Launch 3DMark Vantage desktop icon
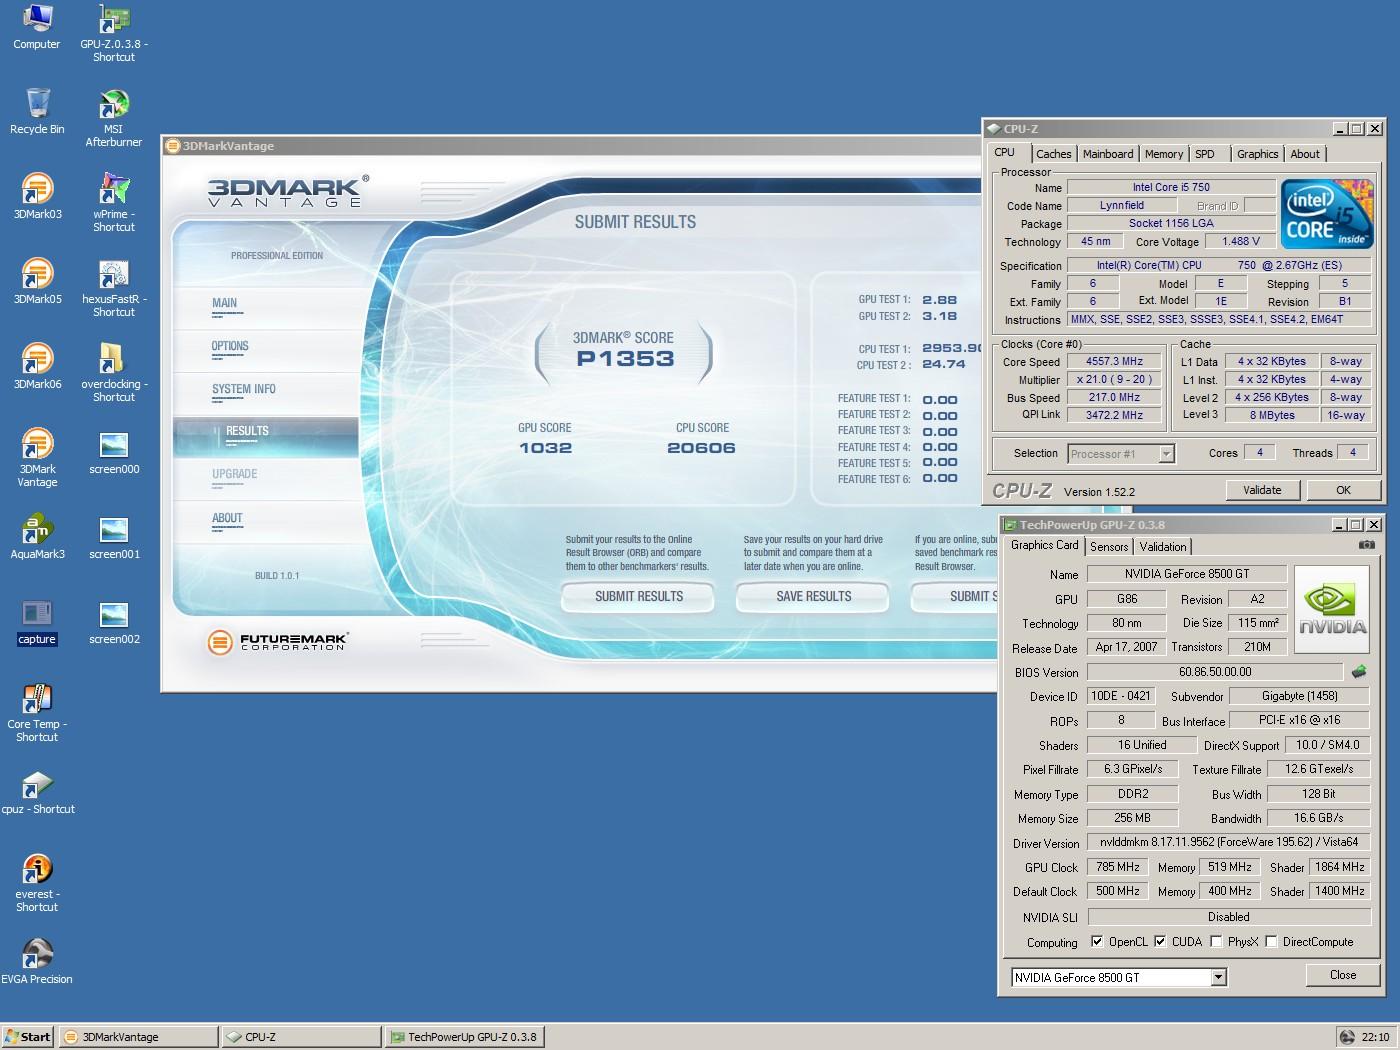The height and width of the screenshot is (1050, 1400). [x=37, y=458]
